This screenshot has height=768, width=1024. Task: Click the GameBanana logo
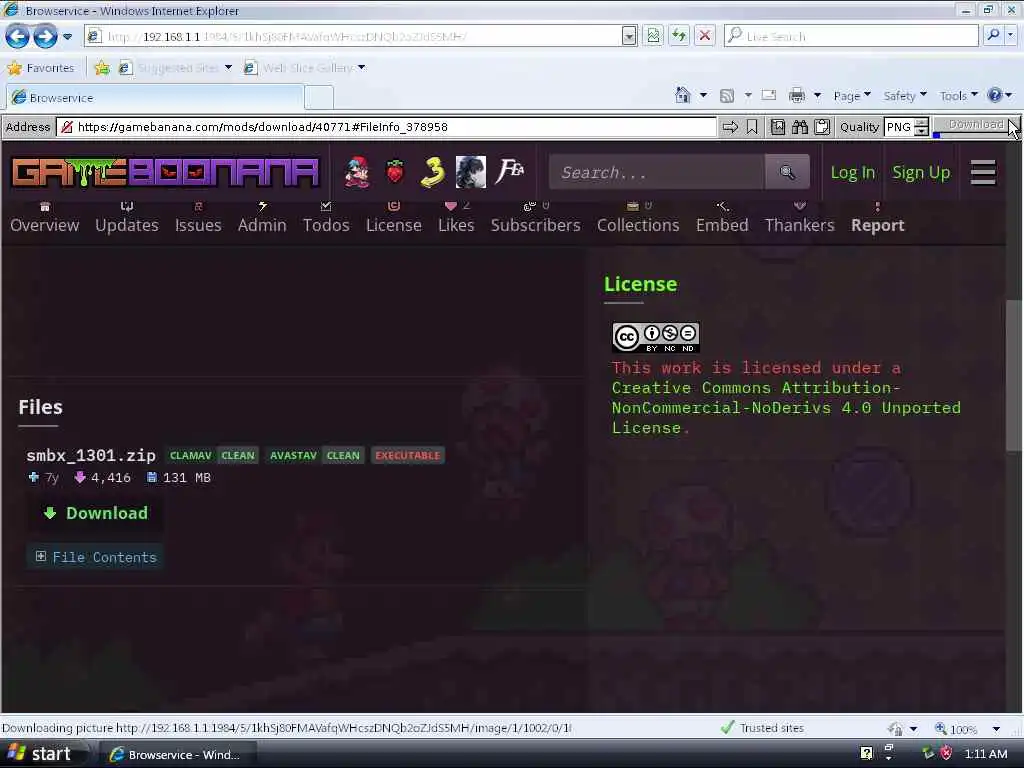[165, 172]
